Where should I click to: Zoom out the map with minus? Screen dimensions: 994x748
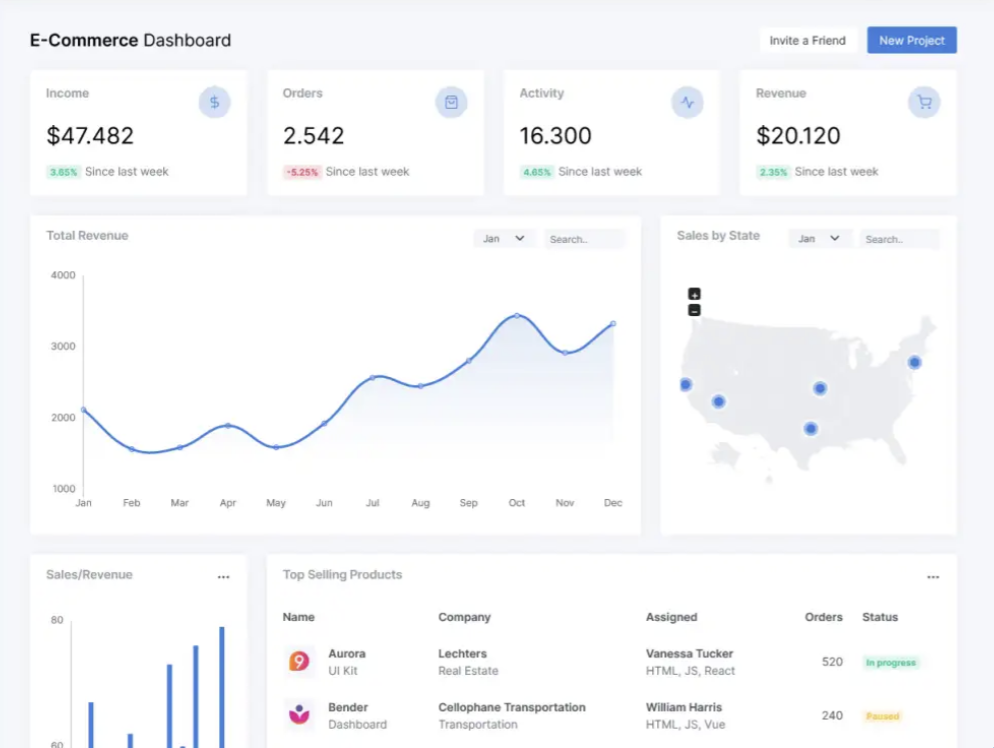(x=694, y=310)
